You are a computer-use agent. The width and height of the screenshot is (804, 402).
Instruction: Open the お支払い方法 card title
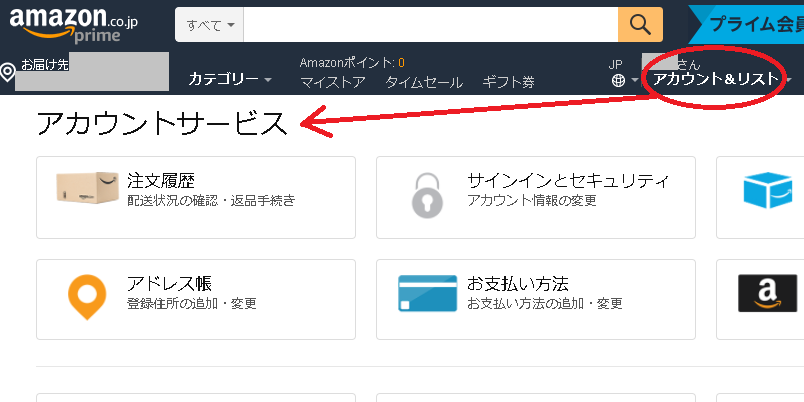pos(518,283)
